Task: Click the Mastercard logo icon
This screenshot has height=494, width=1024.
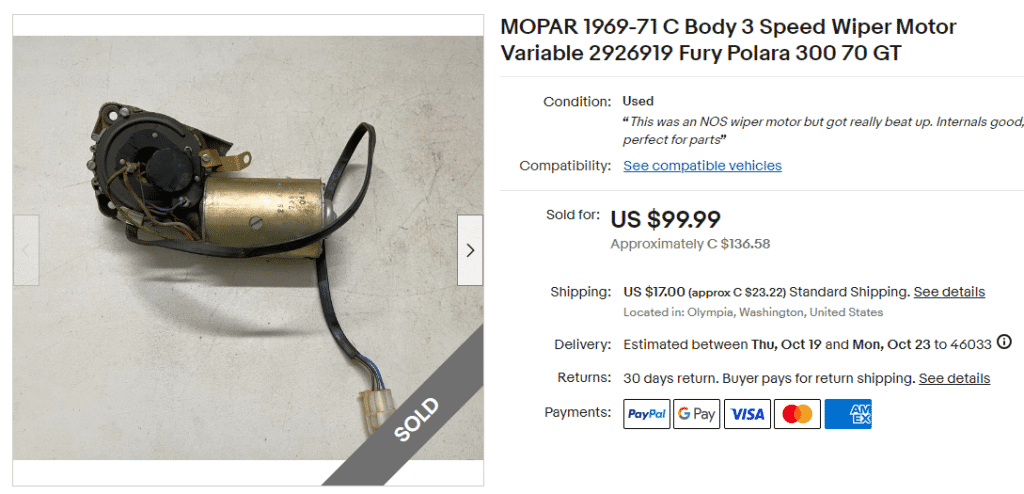Action: (797, 414)
